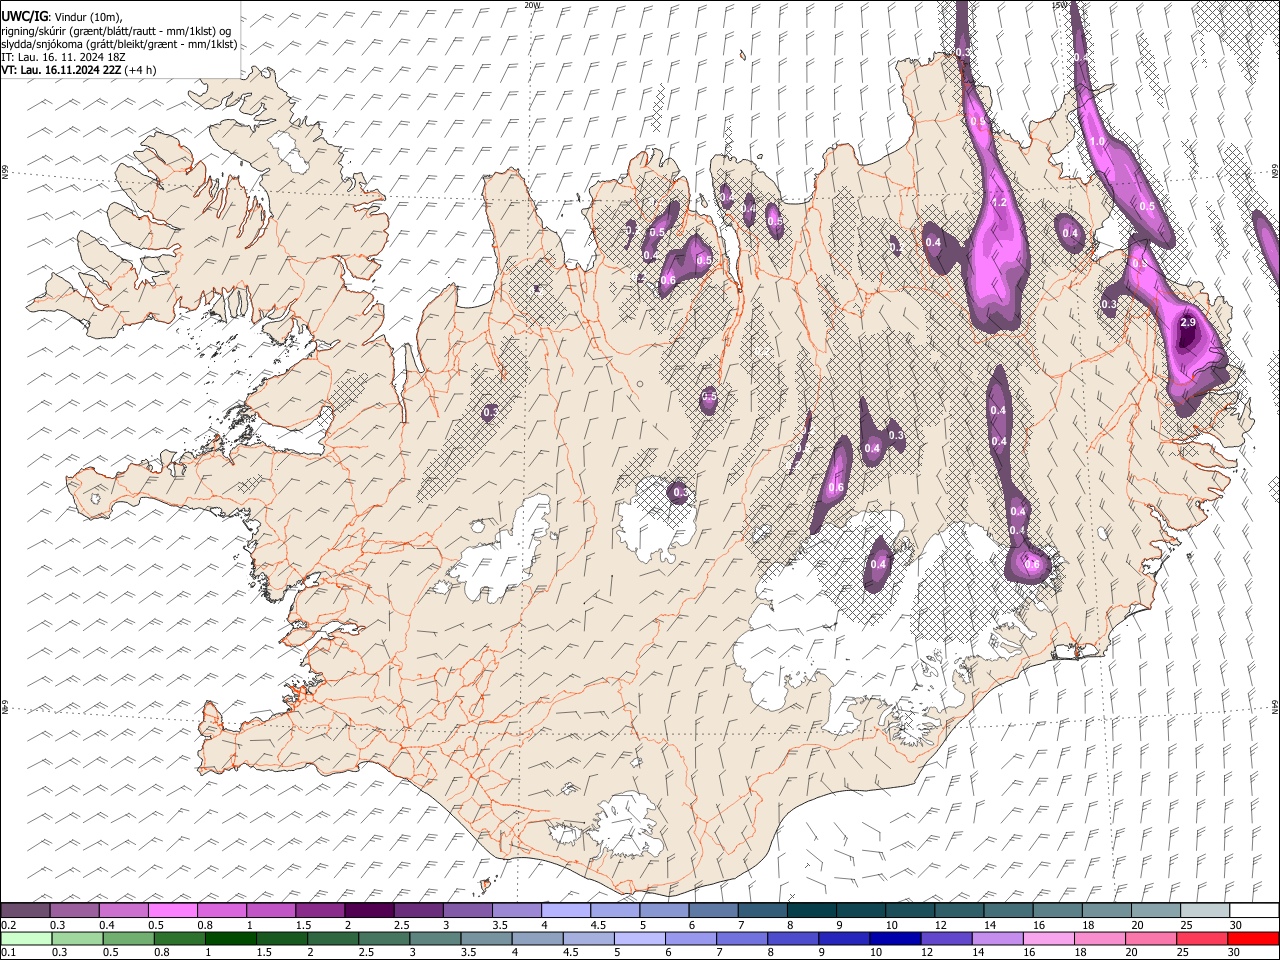Click the 1.2 snowfall value label
The image size is (1280, 960).
pyautogui.click(x=998, y=203)
